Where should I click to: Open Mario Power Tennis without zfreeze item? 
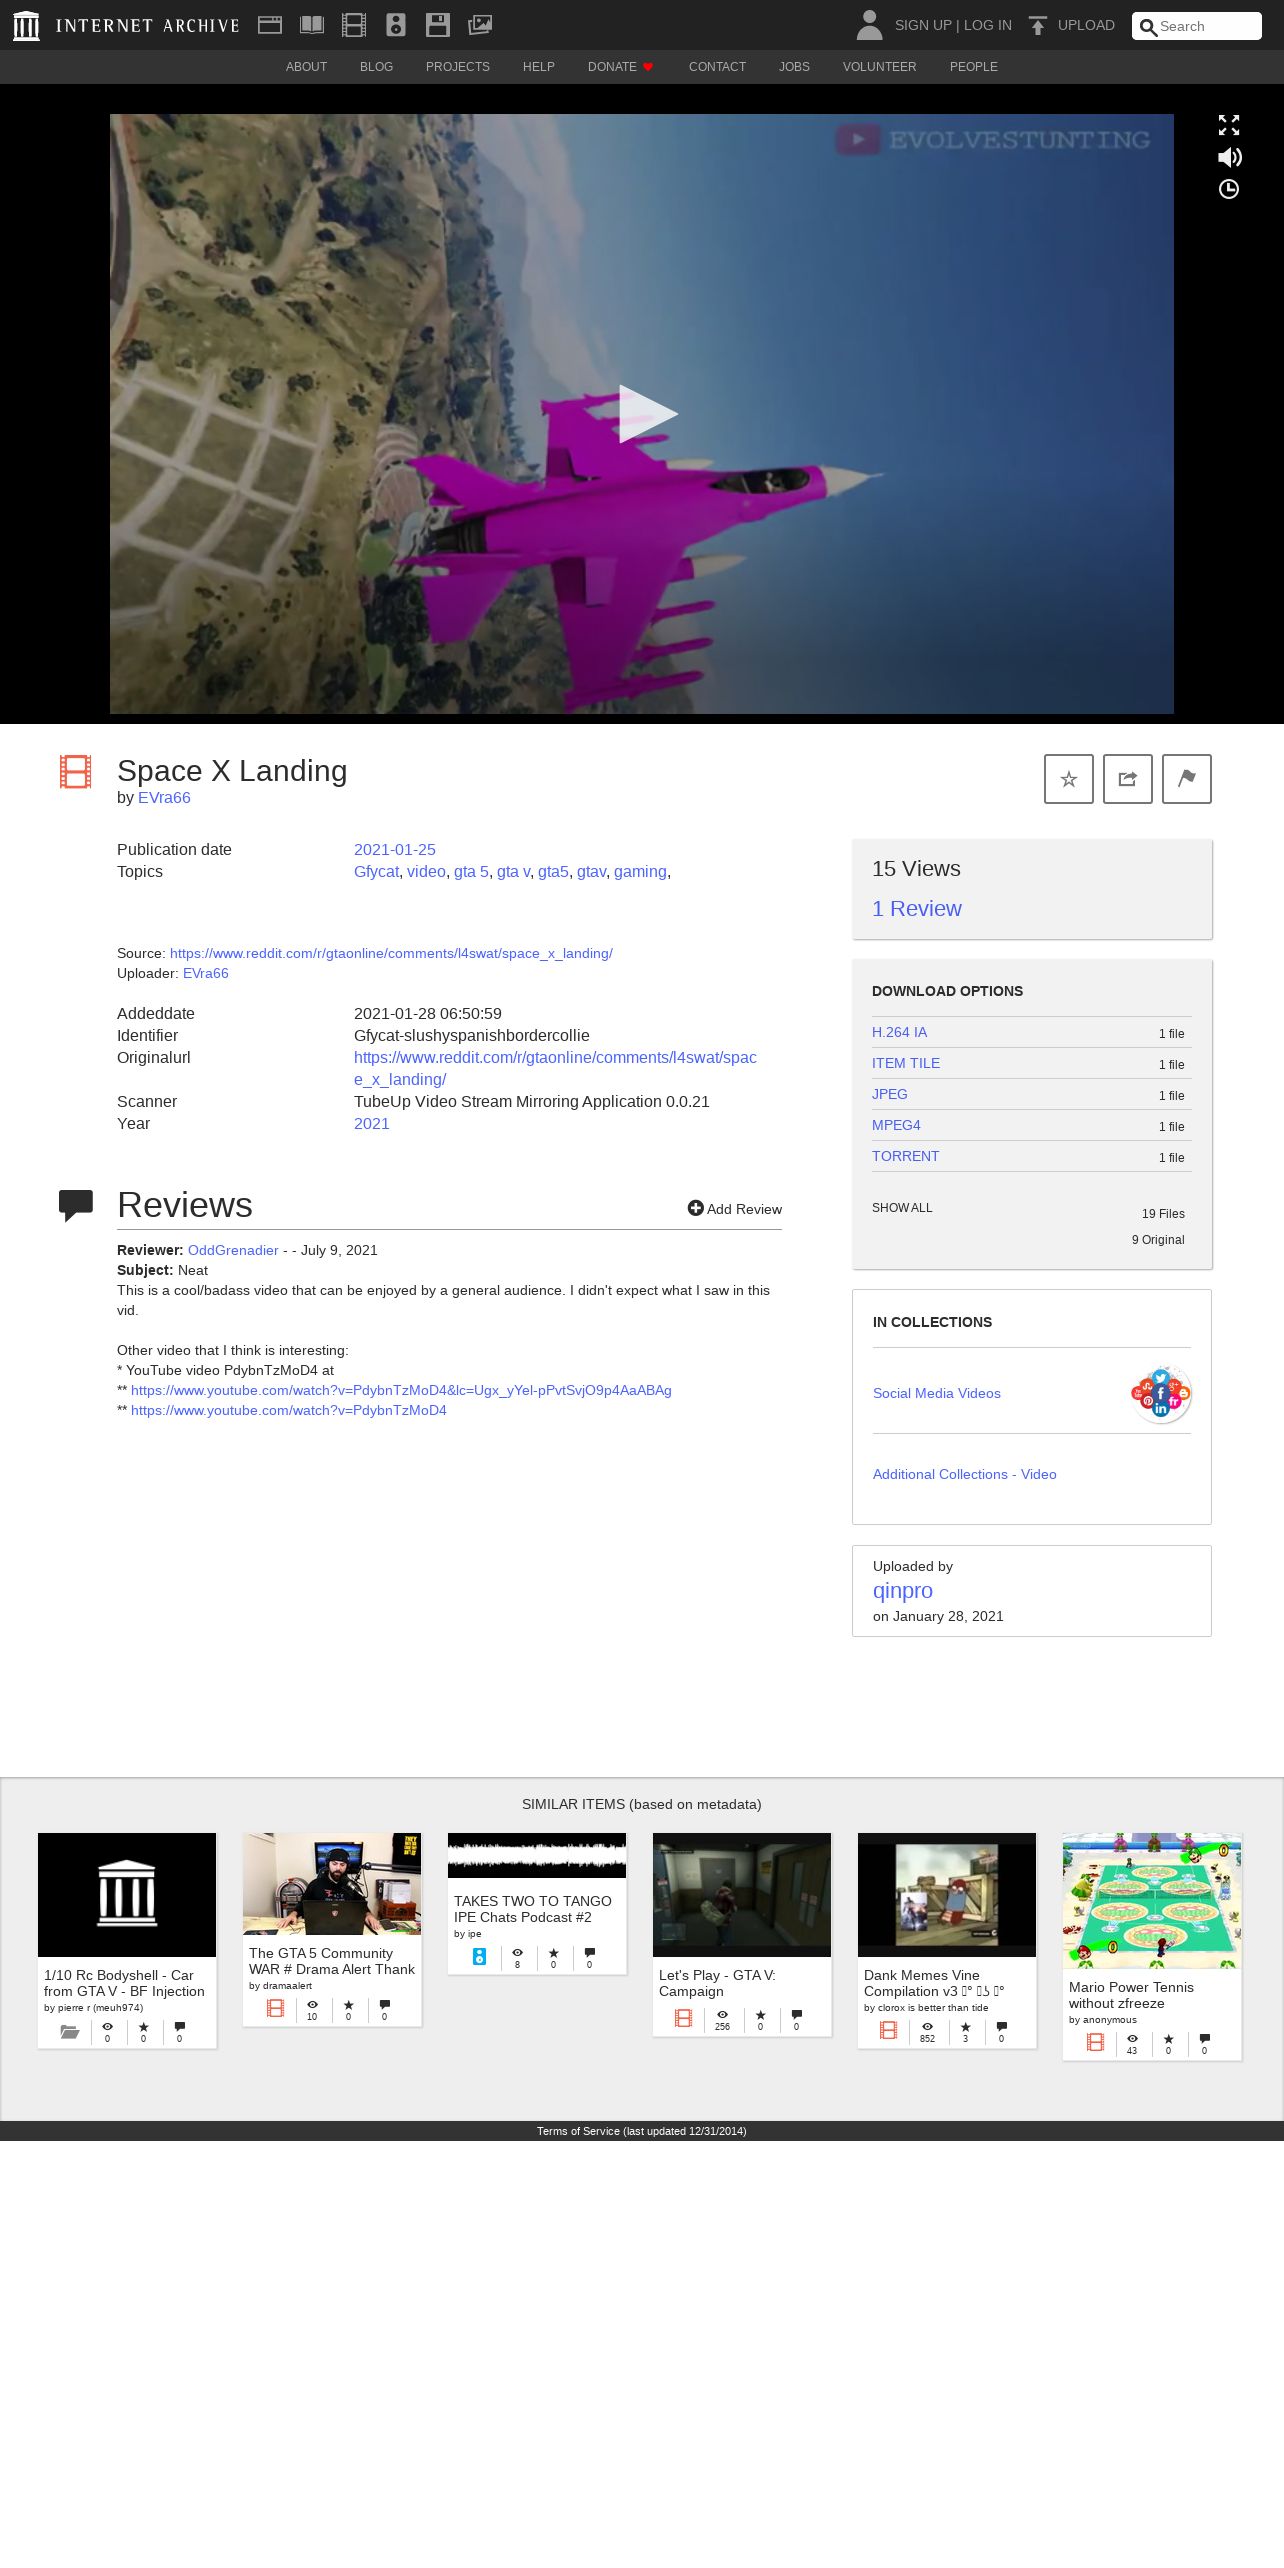tap(1152, 1946)
